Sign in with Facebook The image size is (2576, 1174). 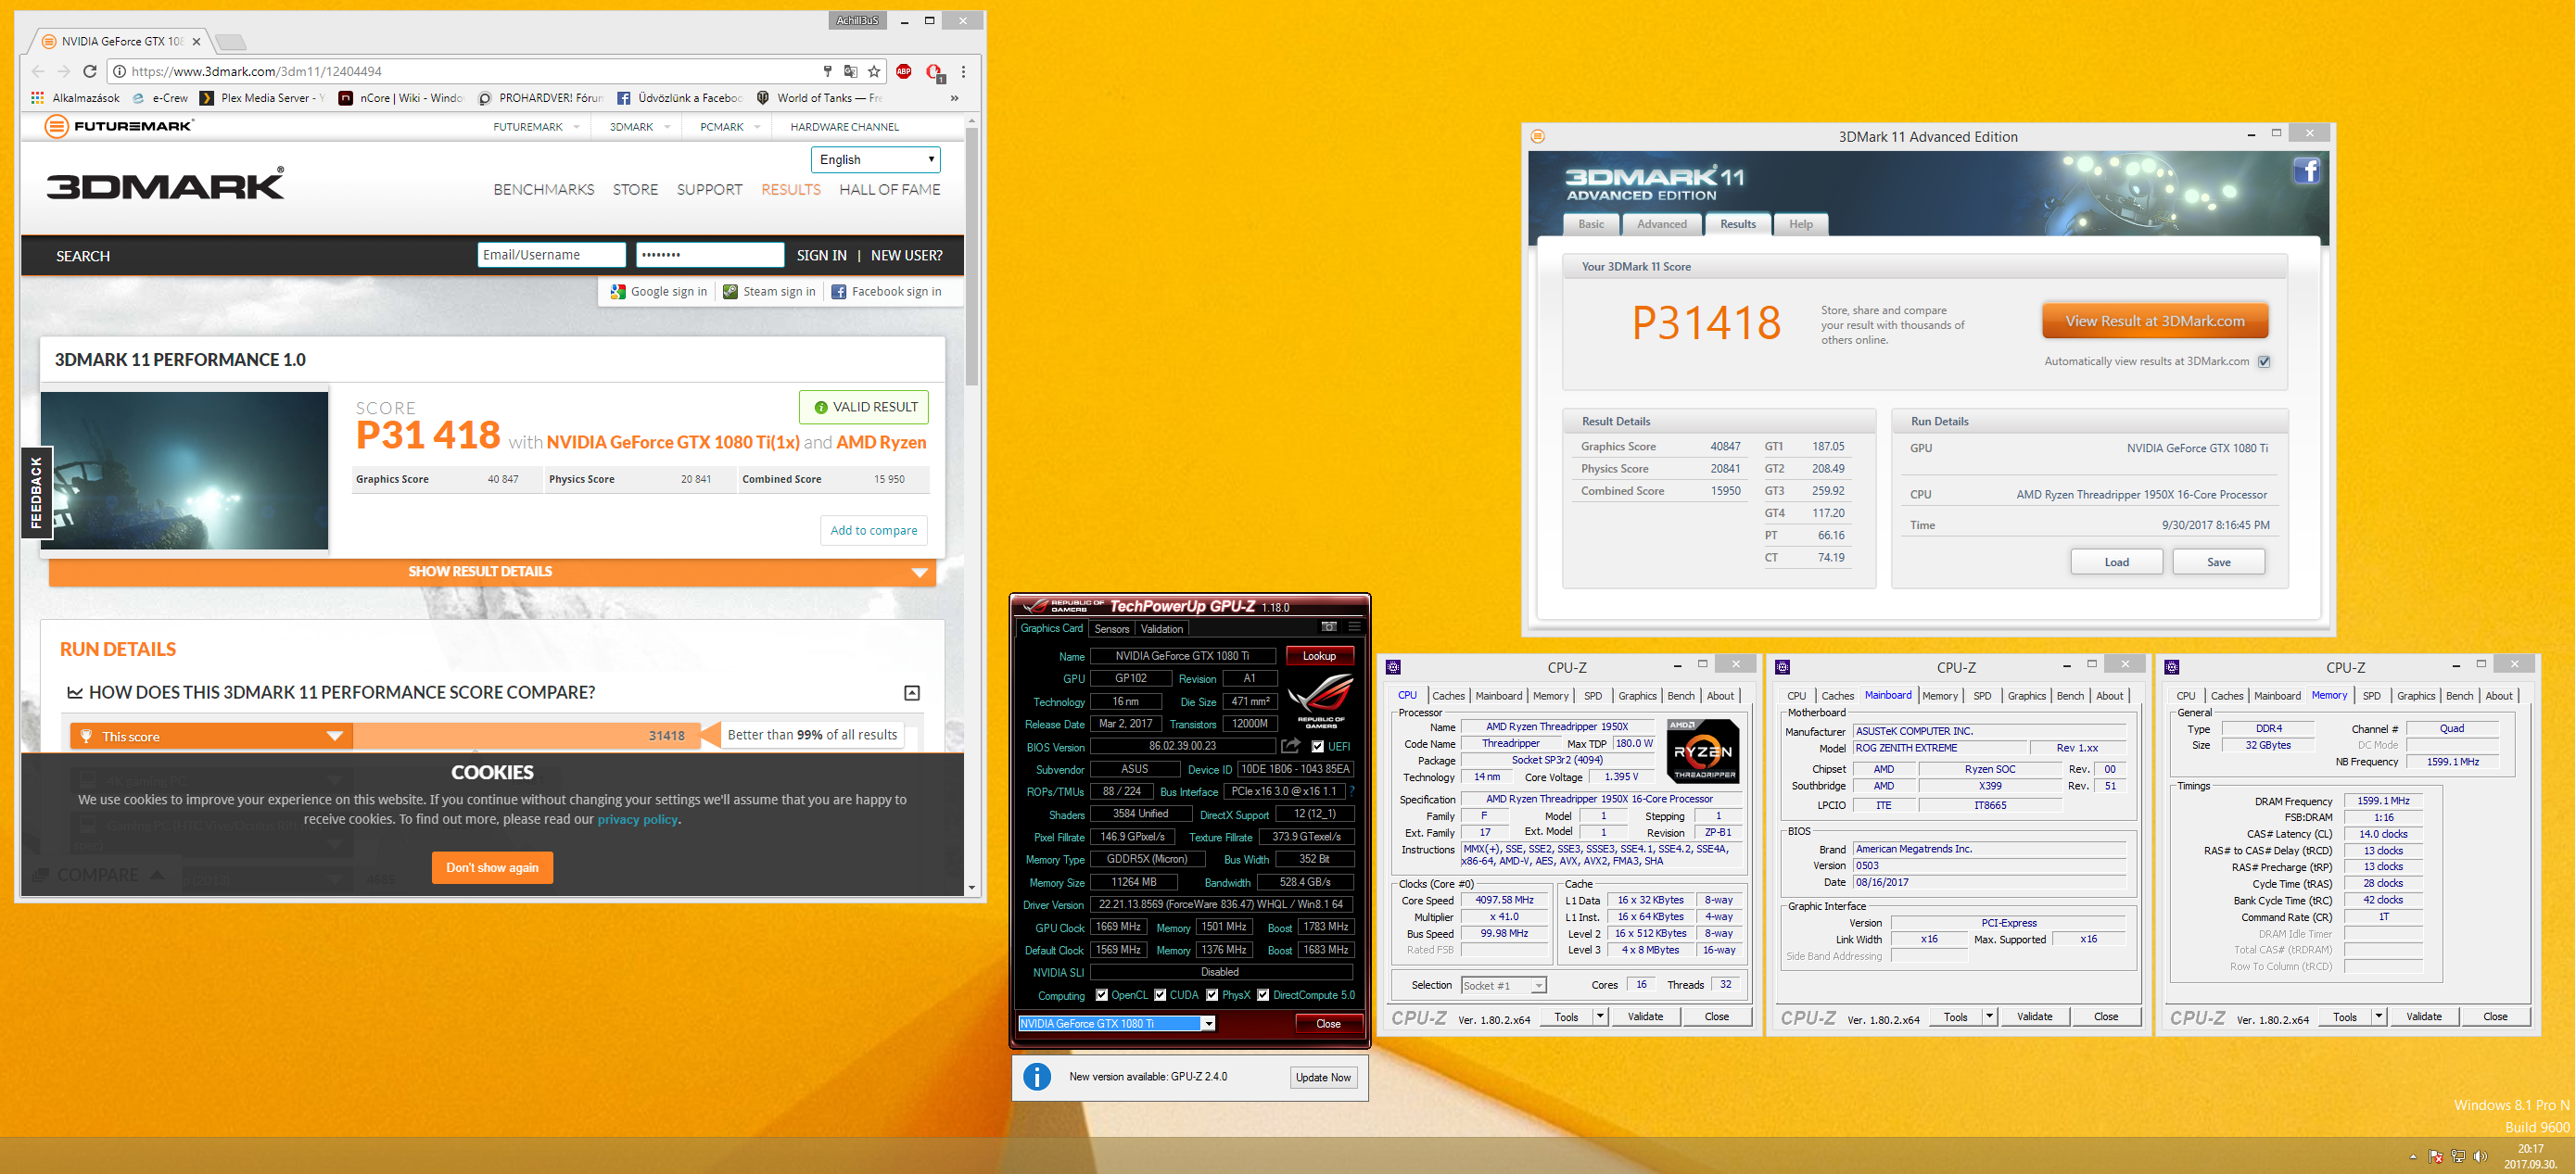pyautogui.click(x=886, y=292)
